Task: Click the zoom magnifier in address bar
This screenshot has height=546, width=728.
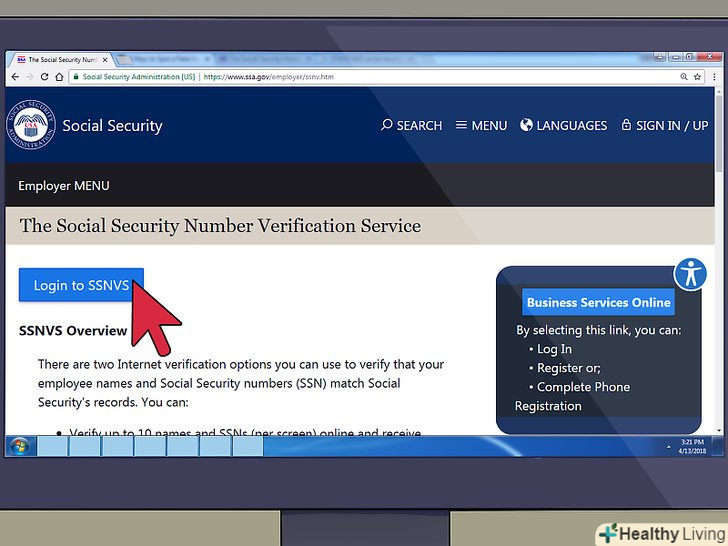Action: pos(684,77)
